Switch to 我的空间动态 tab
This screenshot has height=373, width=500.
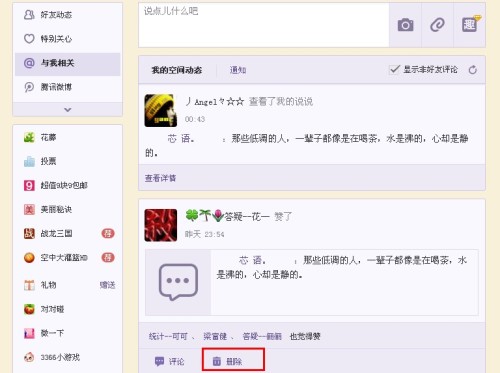[177, 70]
